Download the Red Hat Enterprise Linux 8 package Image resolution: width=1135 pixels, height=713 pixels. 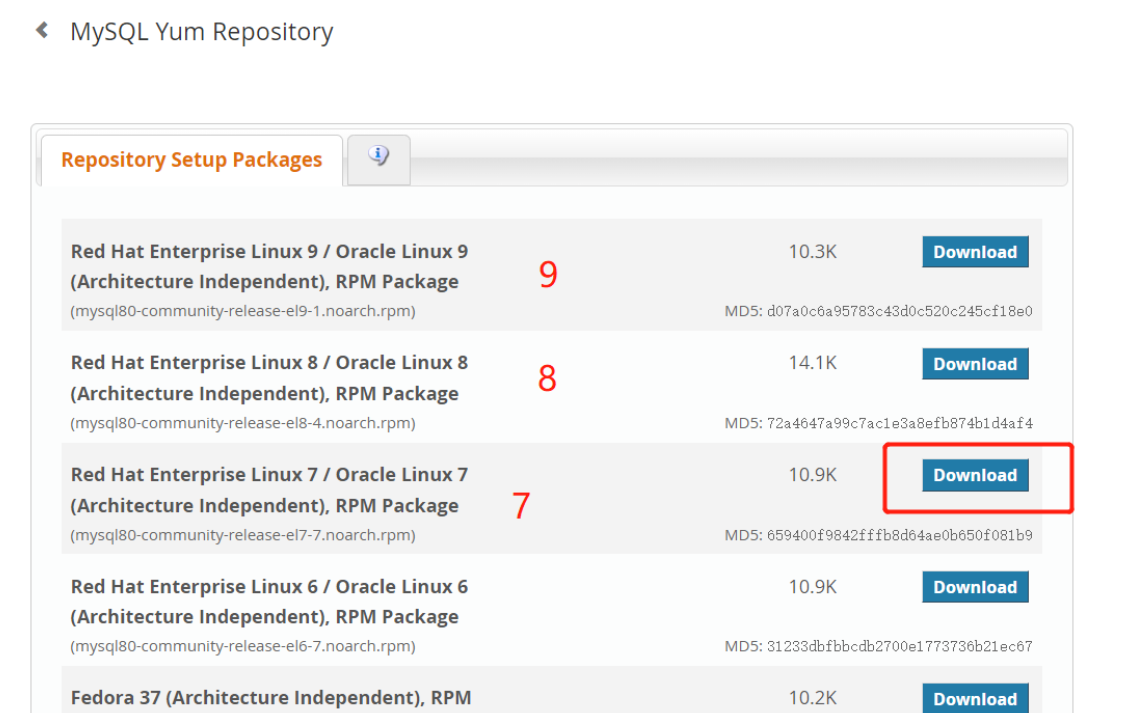[975, 364]
